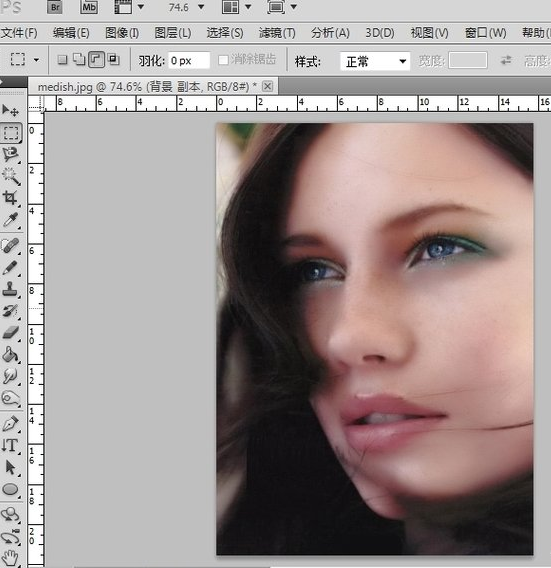This screenshot has height=568, width=551.
Task: Click the 宽度 width input field
Action: (x=467, y=60)
